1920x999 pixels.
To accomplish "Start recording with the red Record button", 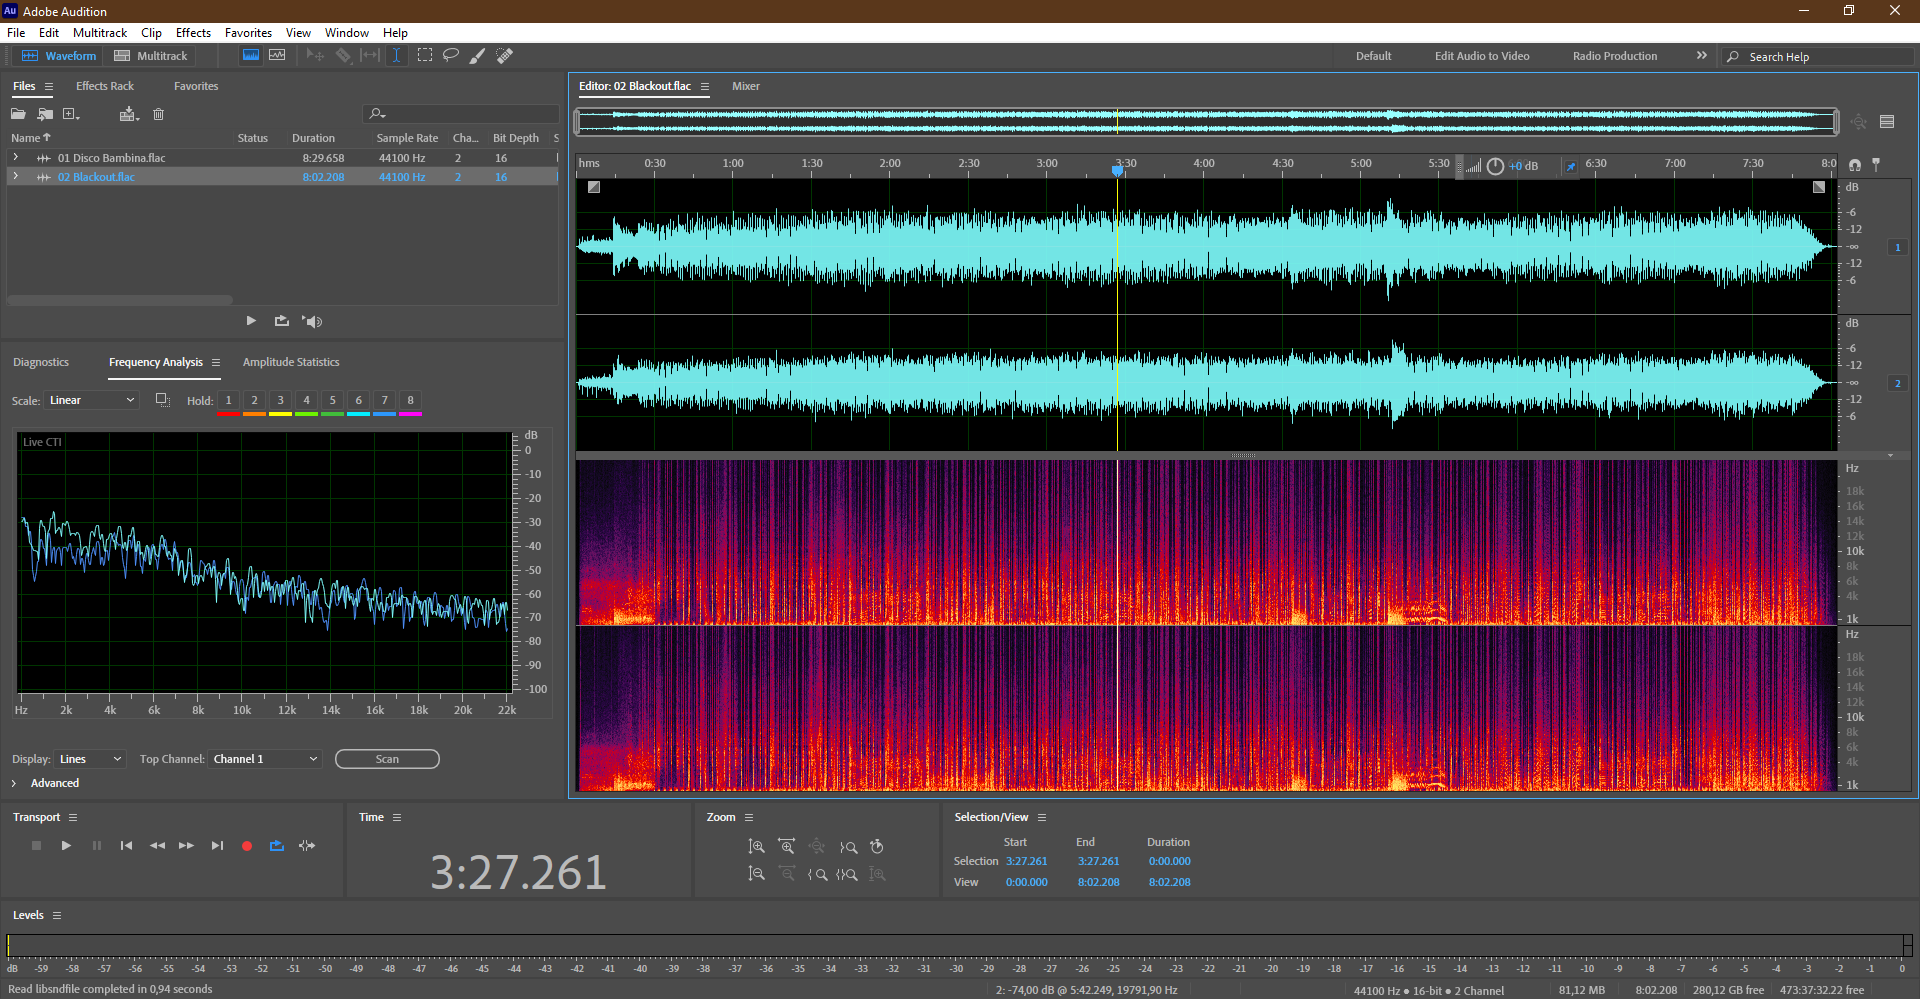I will point(247,846).
